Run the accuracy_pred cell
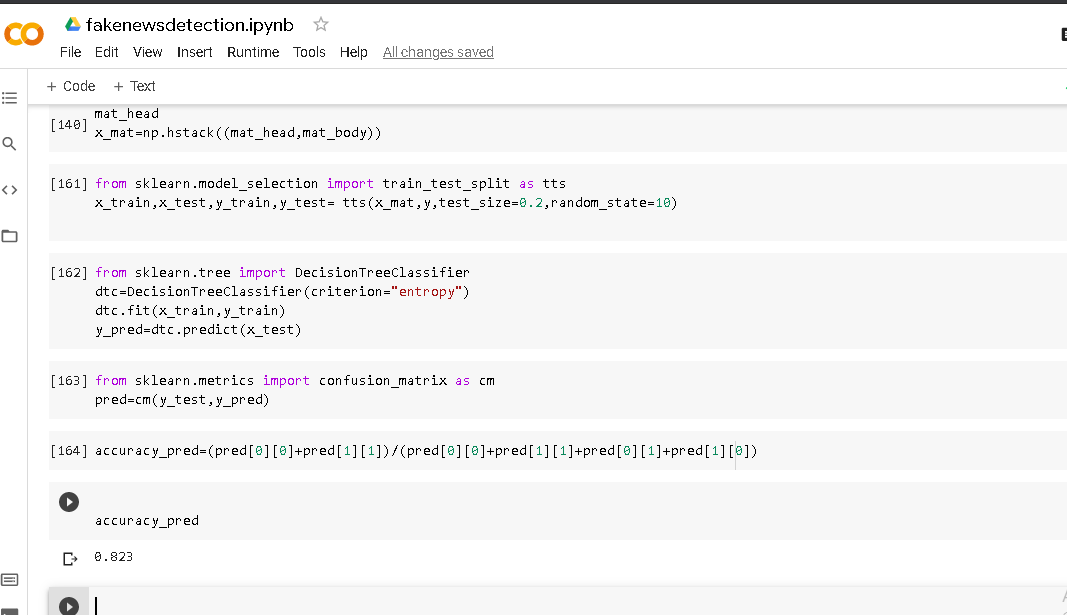Image resolution: width=1067 pixels, height=615 pixels. [x=68, y=502]
